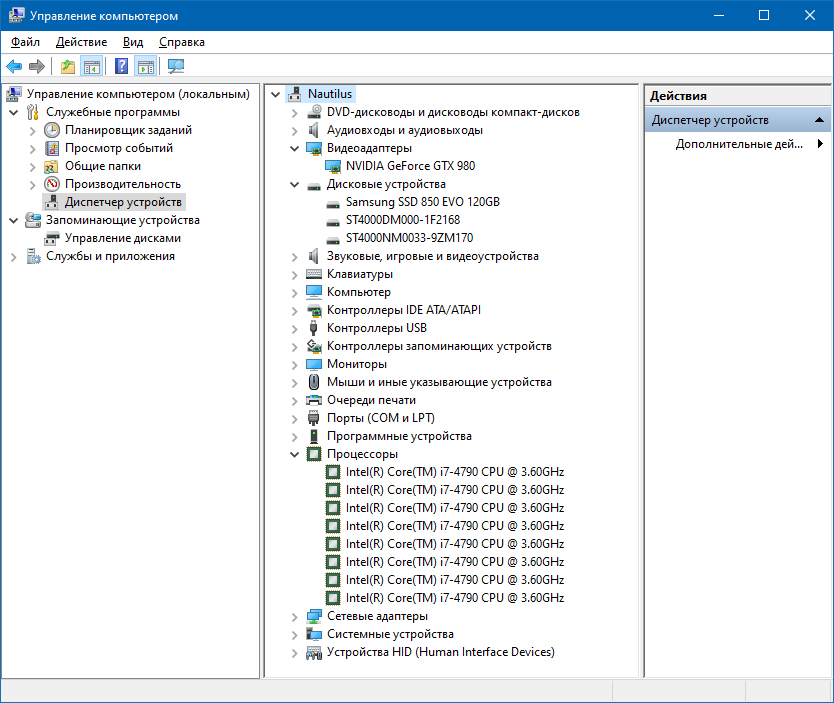The width and height of the screenshot is (834, 703).
Task: Select Управление дисками in left tree
Action: coord(123,238)
